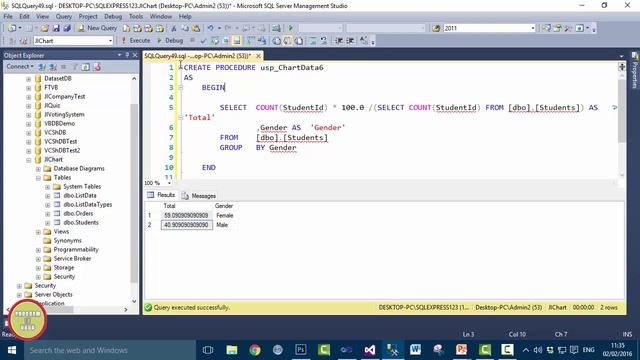Click the Object Explorer filter icon
Screen dimensions: 640x360
click(75, 67)
